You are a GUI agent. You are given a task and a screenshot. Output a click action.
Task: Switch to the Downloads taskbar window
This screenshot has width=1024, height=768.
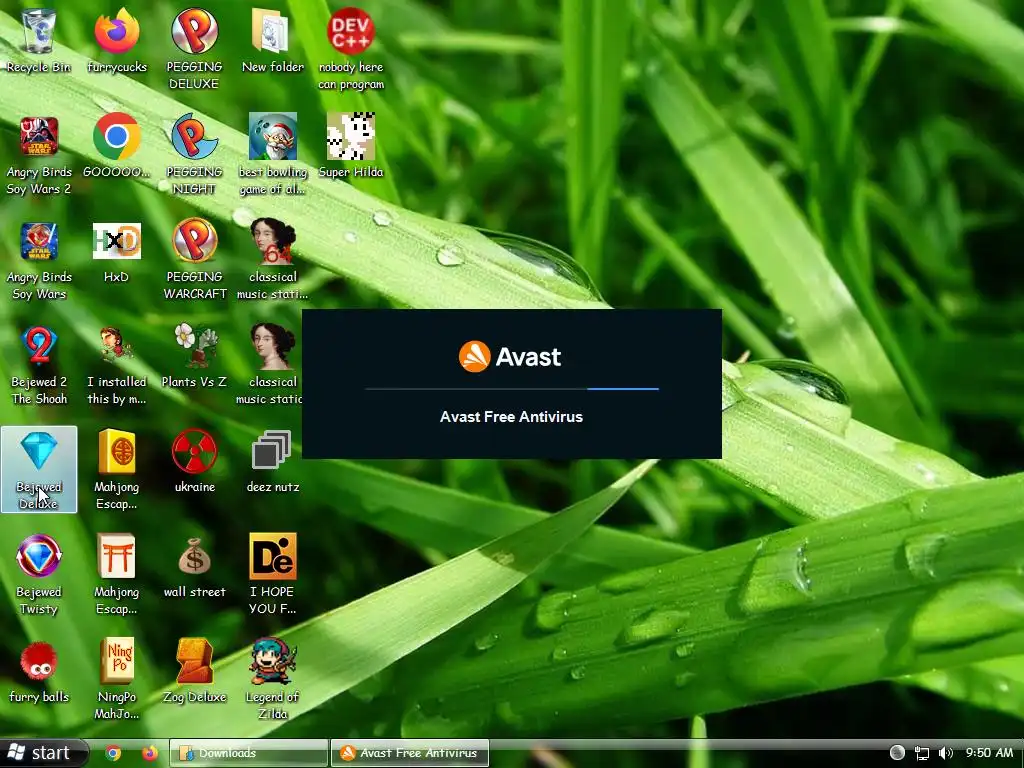pyautogui.click(x=248, y=753)
